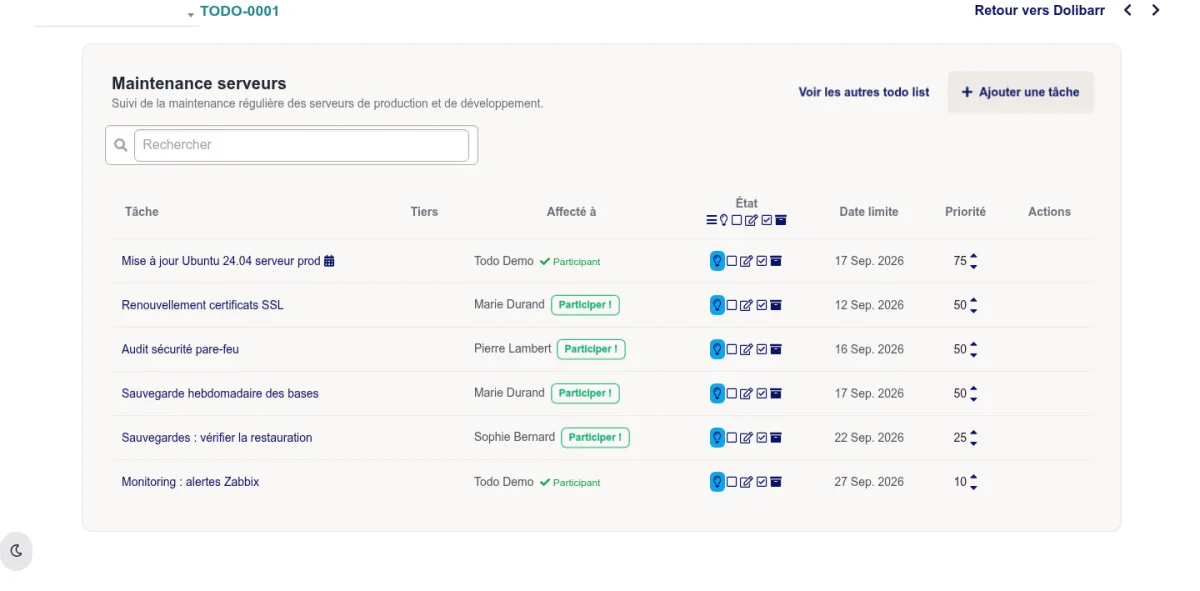Filter by done checkmark icon in État header
1200x591 pixels.
coord(767,220)
